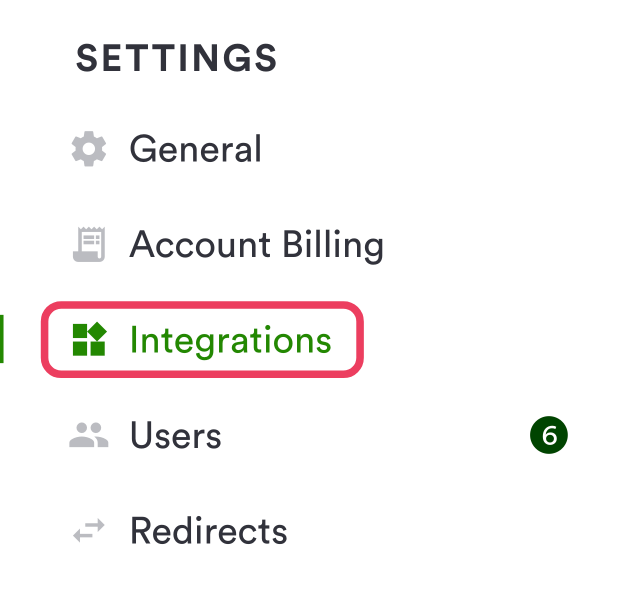Click the General text label
The image size is (617, 605).
[196, 150]
